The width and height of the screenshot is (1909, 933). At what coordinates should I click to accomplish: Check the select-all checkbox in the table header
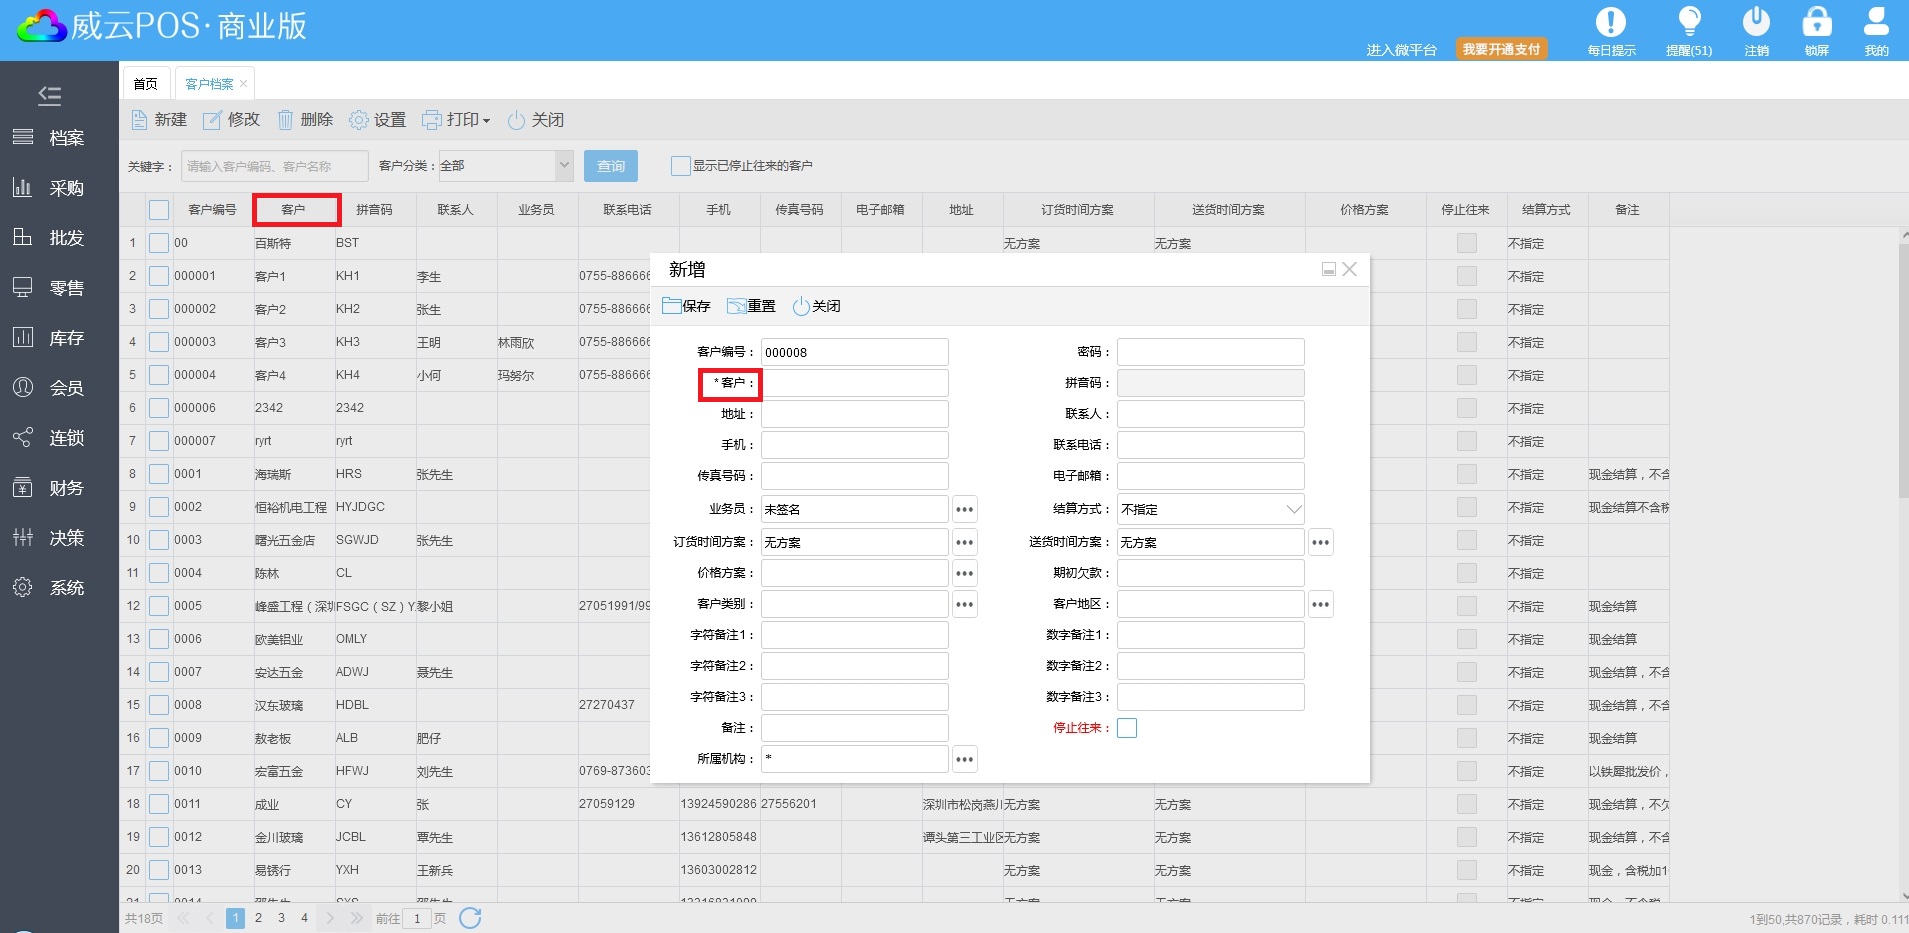point(159,210)
